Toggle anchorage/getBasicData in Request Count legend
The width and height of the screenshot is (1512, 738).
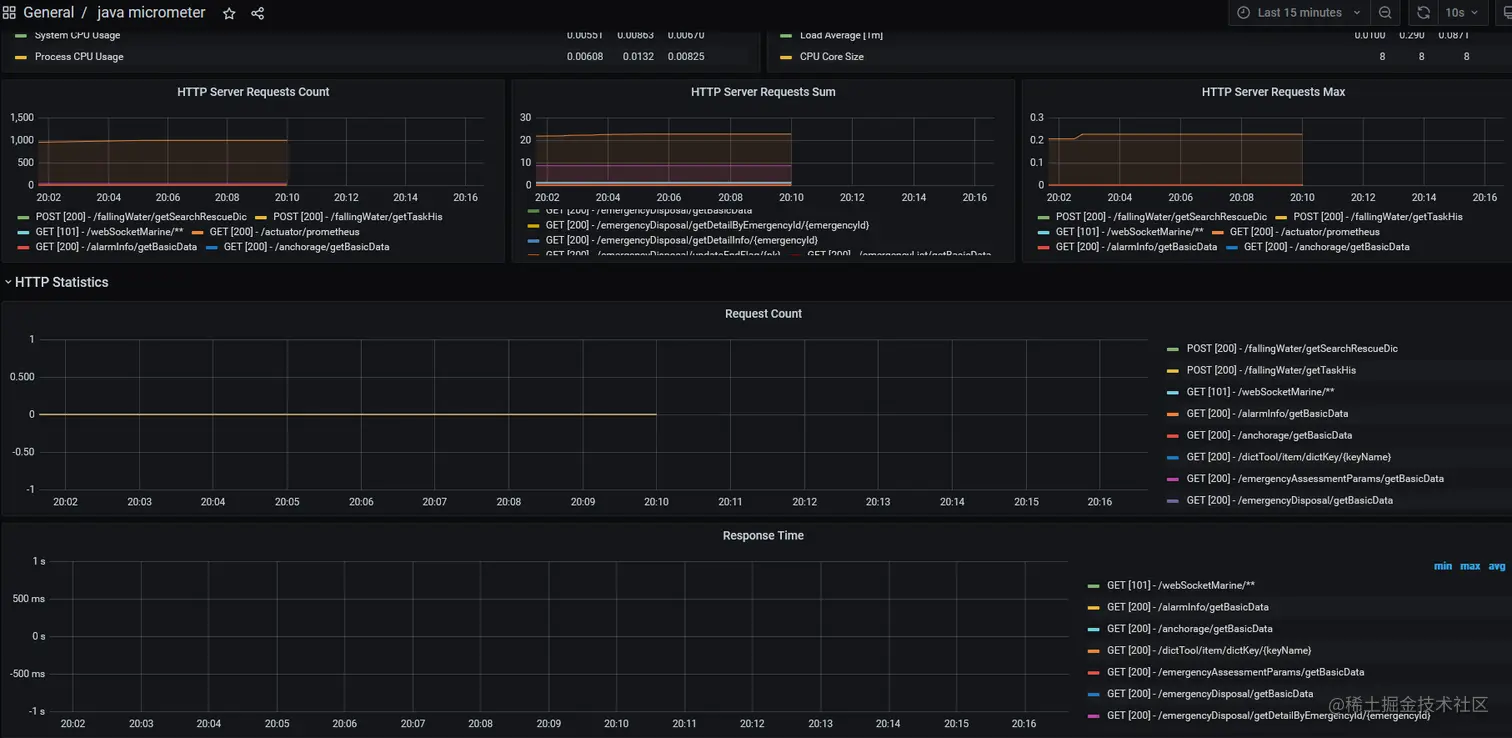[1269, 436]
